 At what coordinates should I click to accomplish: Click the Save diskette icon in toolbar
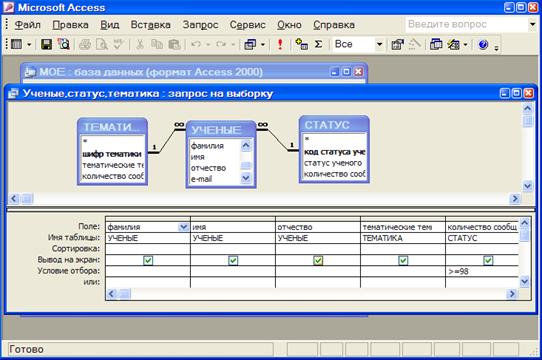pyautogui.click(x=46, y=44)
